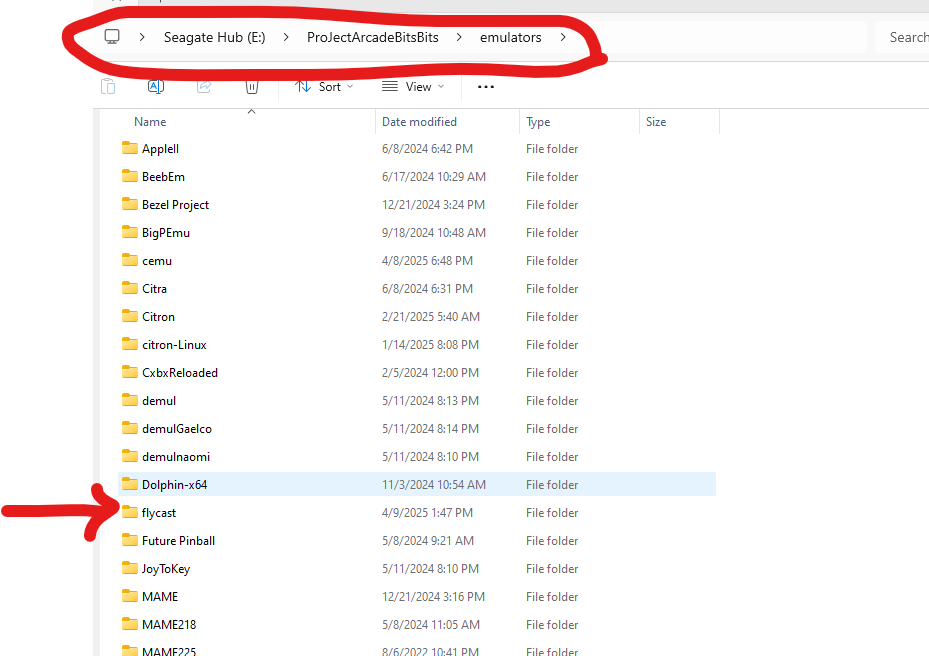929x656 pixels.
Task: Click the Delete trash icon
Action: click(252, 87)
